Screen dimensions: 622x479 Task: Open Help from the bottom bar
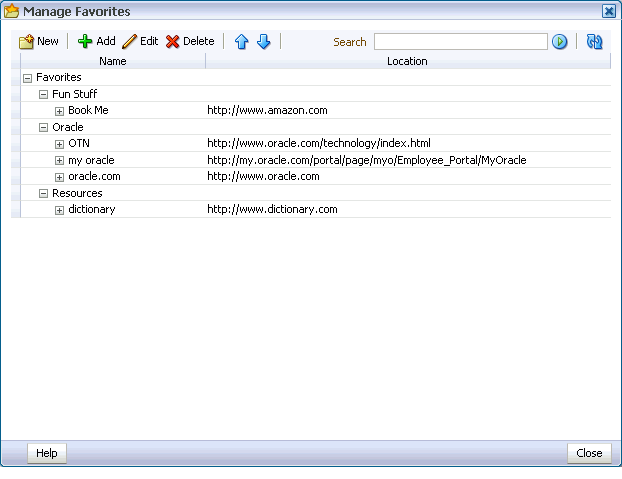pos(47,453)
